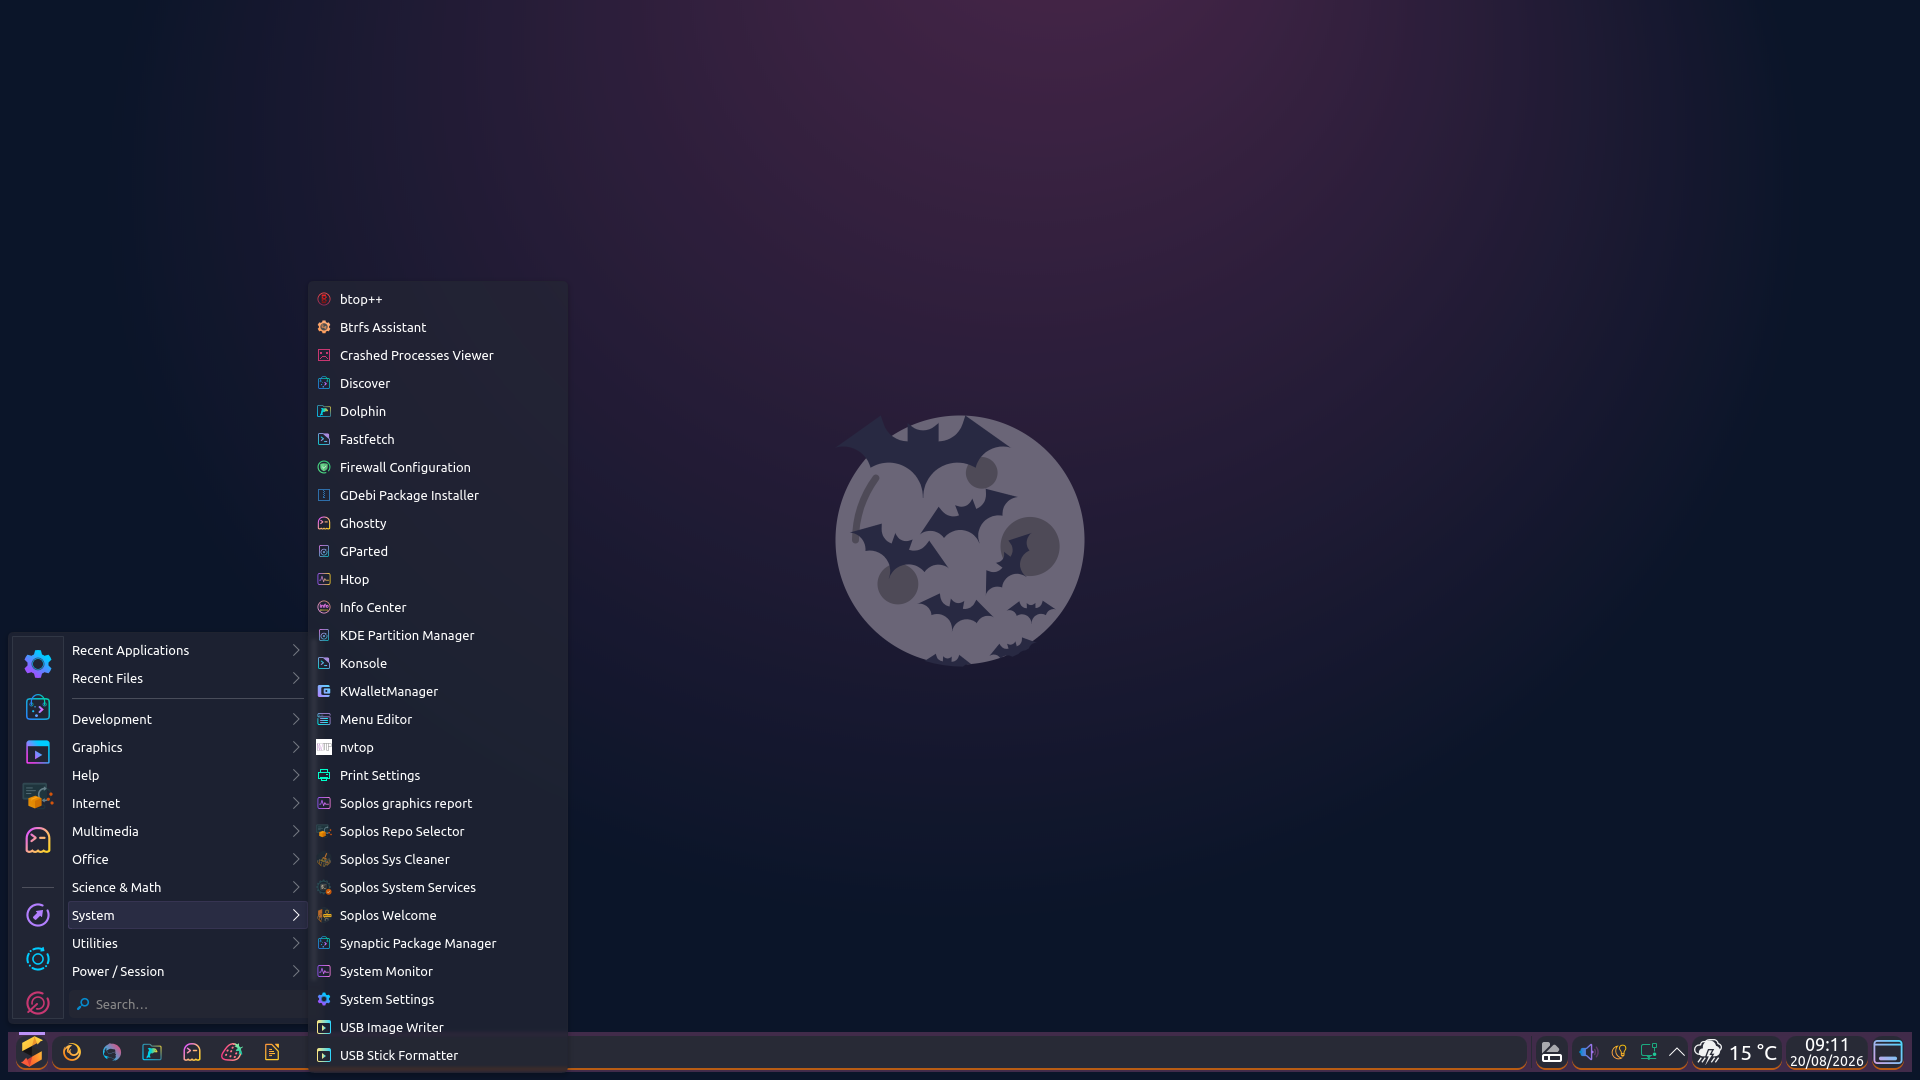
Task: Open Soplos graphics report
Action: point(438,803)
